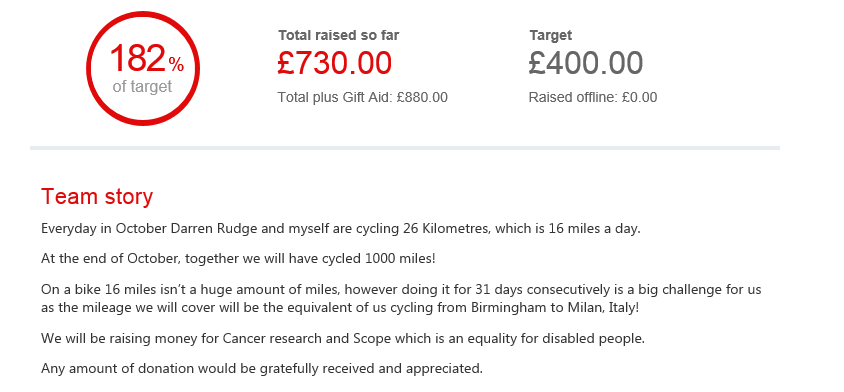
Task: Click the 'Target' heading label
Action: coord(550,36)
